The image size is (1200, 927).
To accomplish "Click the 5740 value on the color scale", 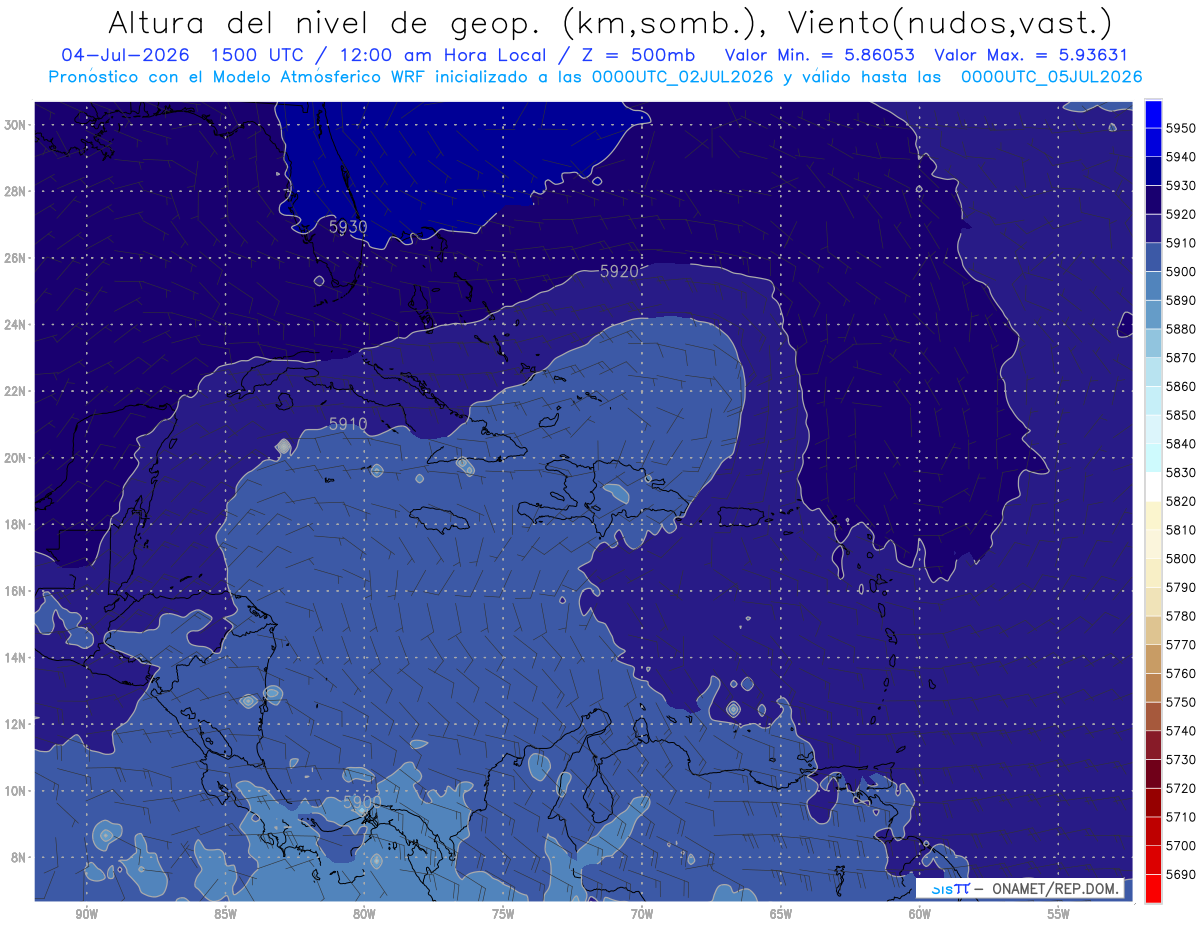I will (1181, 731).
